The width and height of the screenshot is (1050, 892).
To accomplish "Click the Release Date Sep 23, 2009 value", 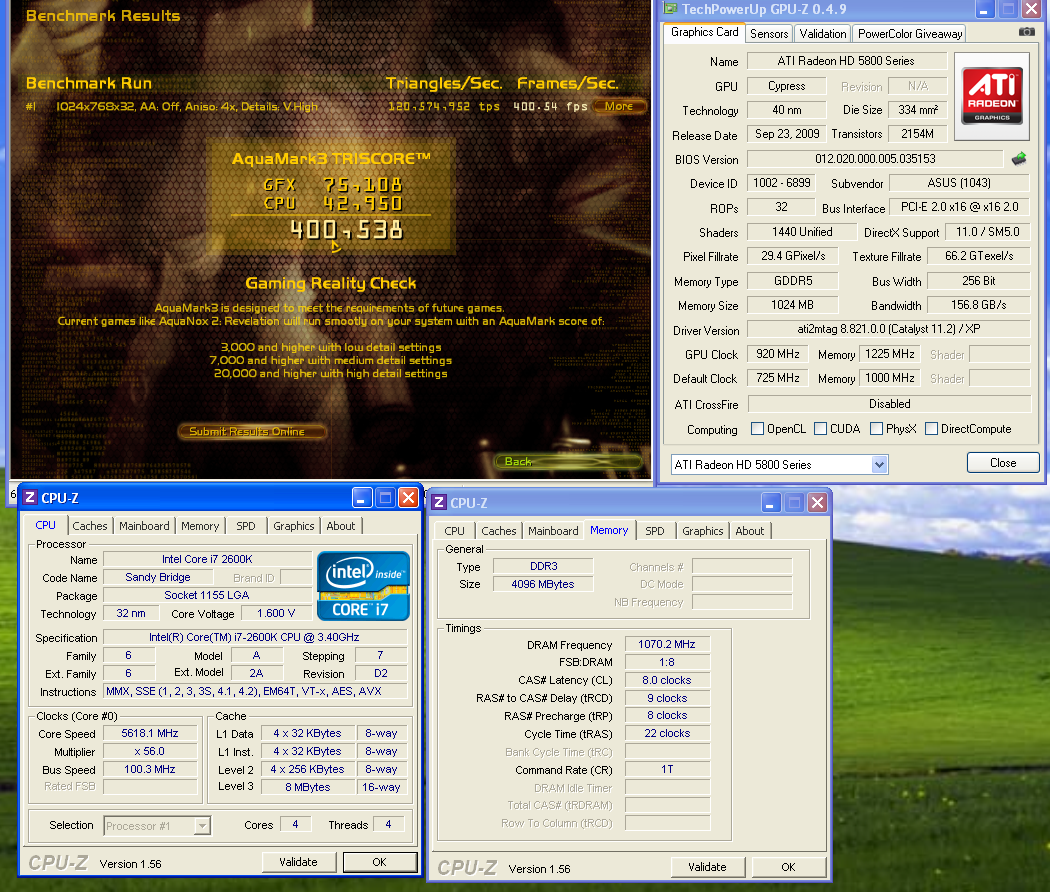I will 787,134.
